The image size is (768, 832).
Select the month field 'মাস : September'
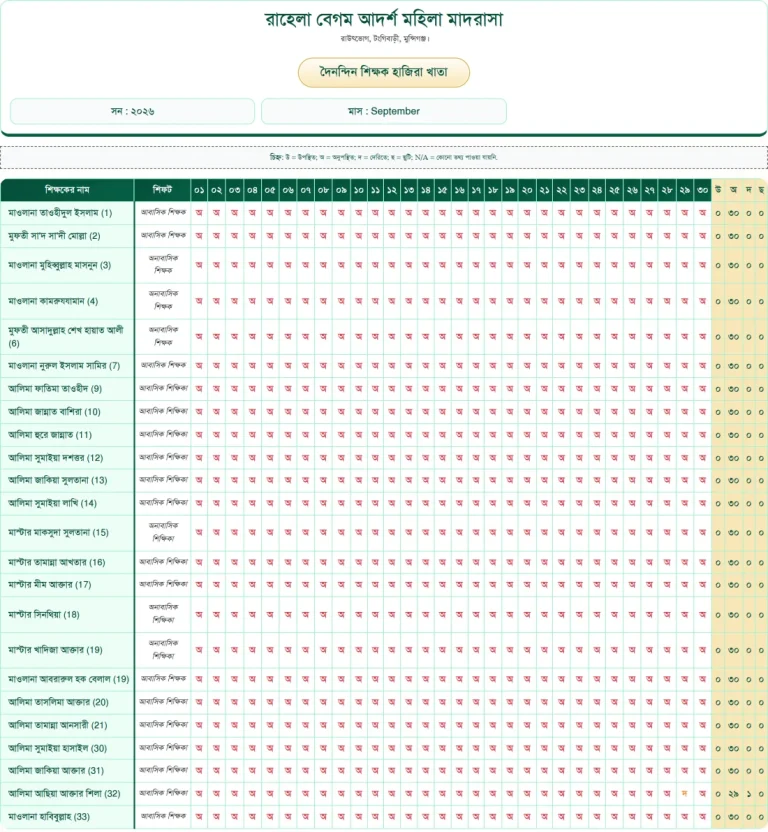coord(384,111)
